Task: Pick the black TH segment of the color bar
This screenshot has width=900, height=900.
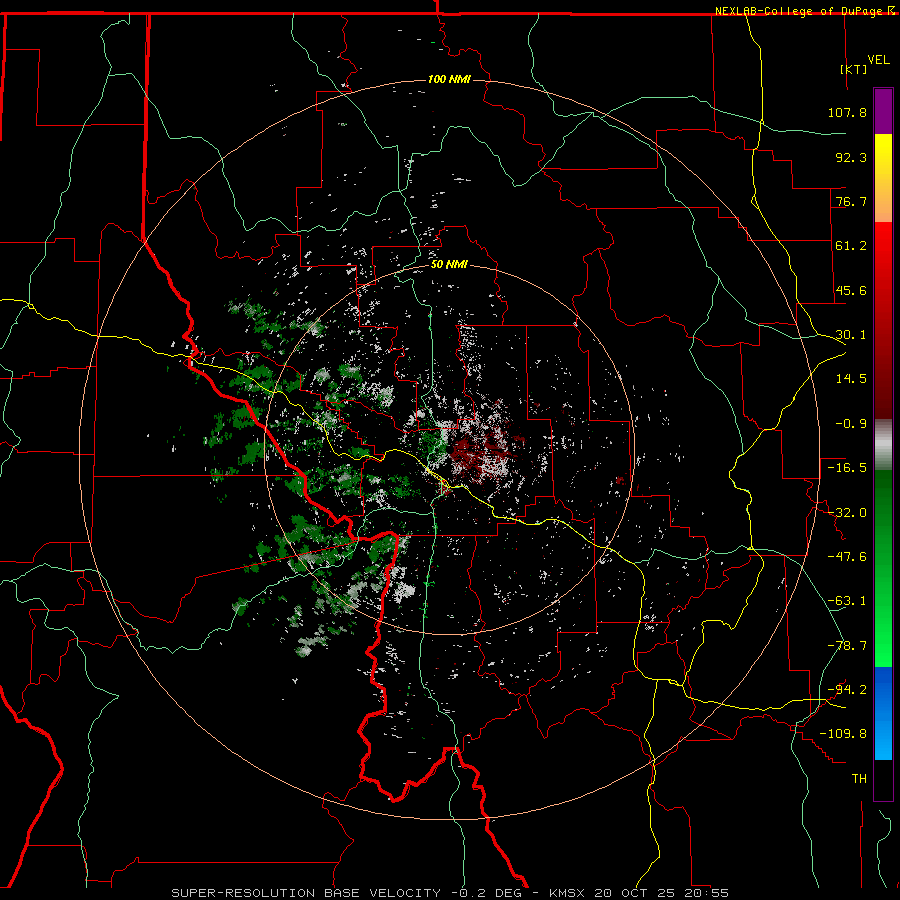Action: point(883,779)
